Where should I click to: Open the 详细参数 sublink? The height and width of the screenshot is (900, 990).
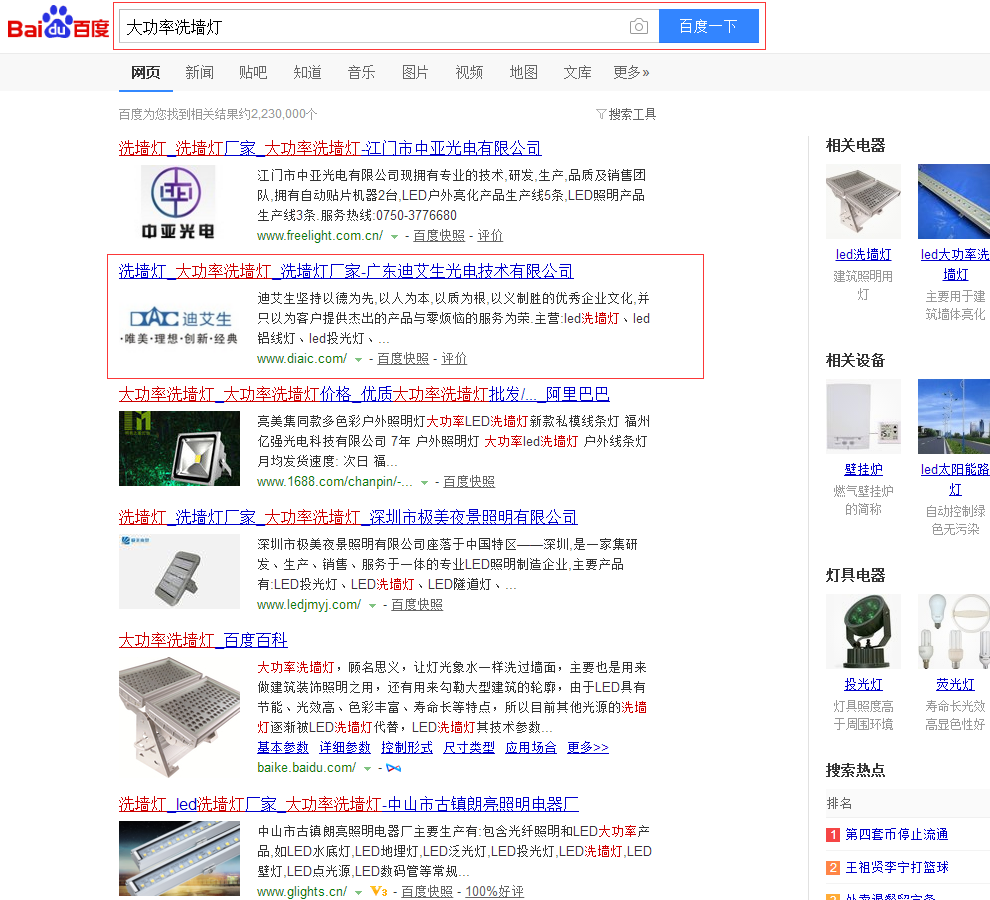coord(345,748)
